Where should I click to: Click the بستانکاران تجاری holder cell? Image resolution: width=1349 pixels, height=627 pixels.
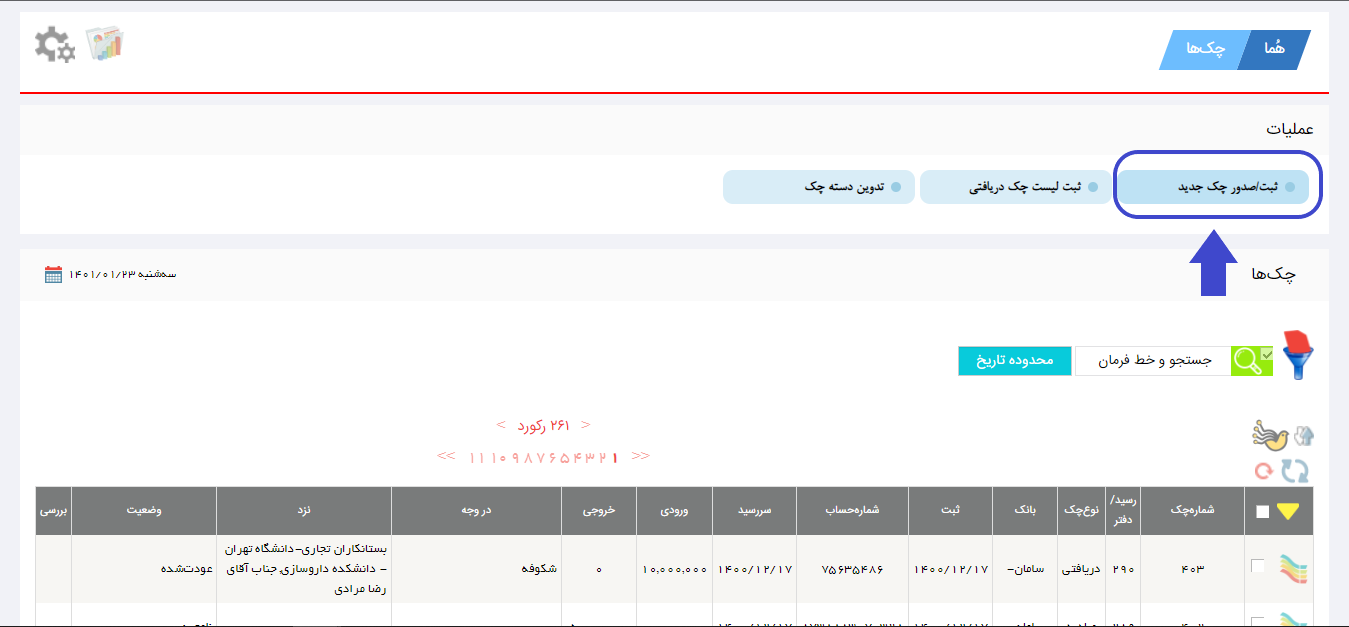(305, 569)
